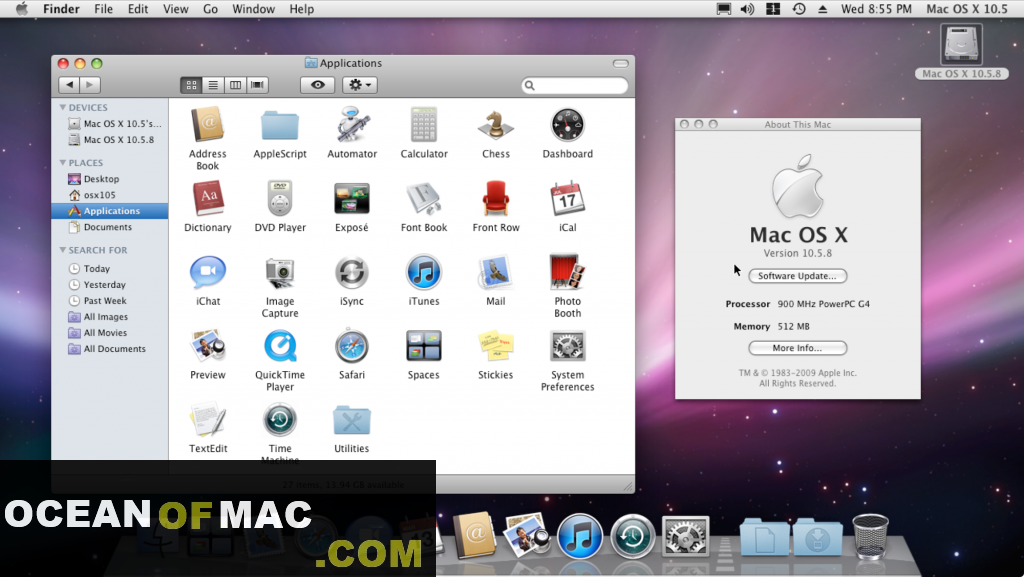Open the View menu

tap(175, 8)
